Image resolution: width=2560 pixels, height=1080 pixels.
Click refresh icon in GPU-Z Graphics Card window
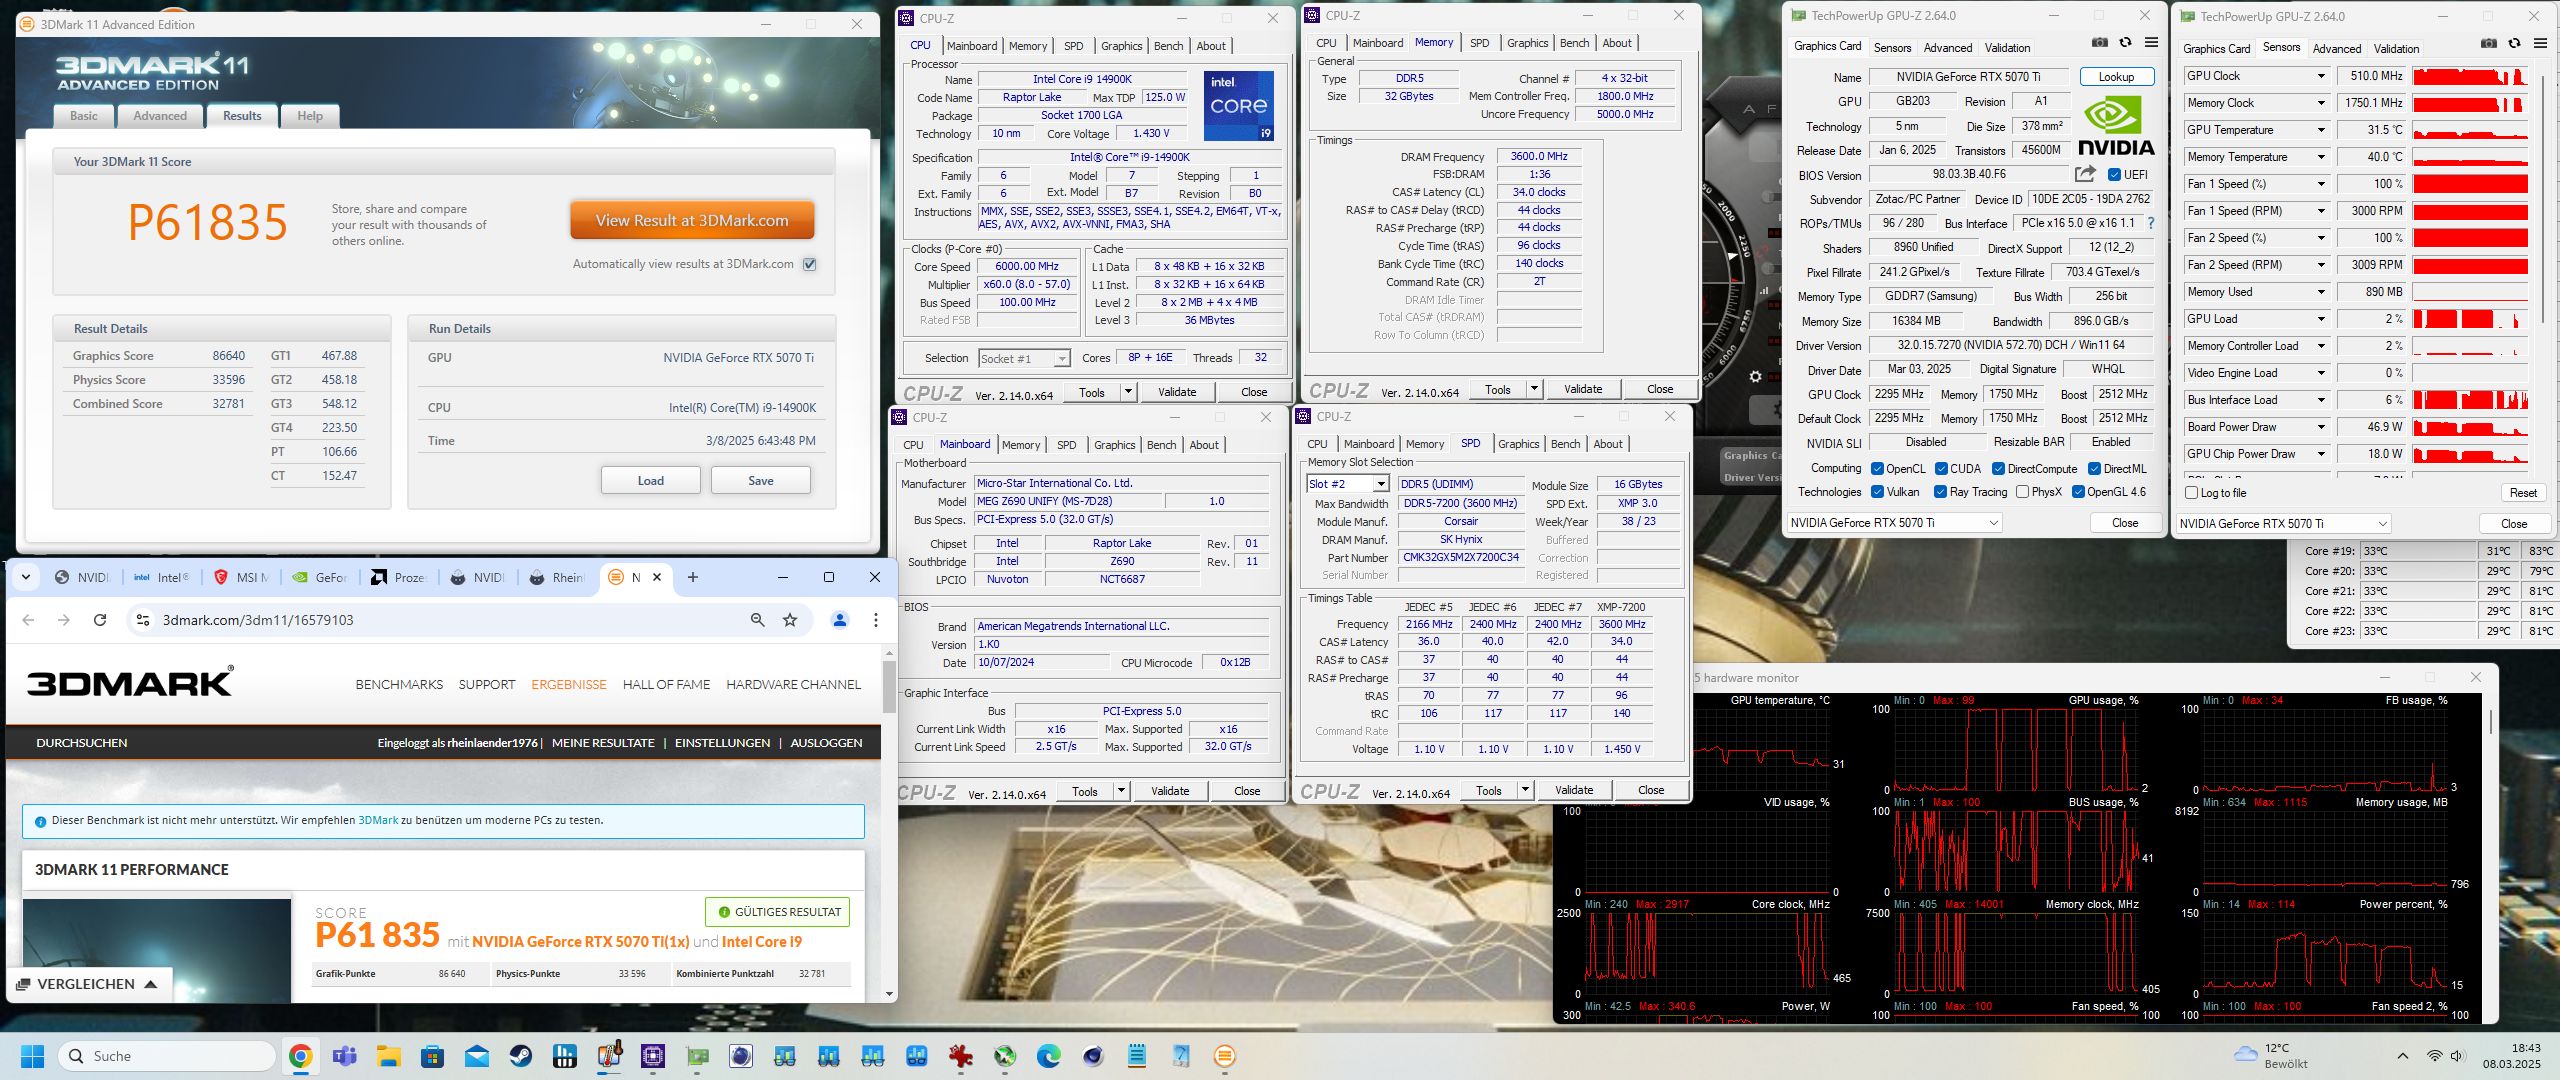click(2125, 42)
